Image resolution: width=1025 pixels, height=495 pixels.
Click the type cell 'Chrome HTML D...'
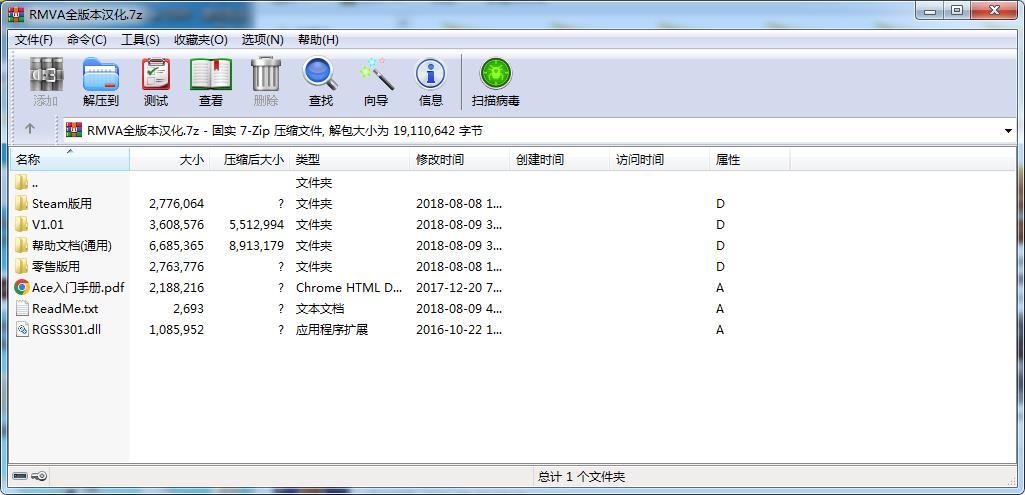tap(350, 287)
